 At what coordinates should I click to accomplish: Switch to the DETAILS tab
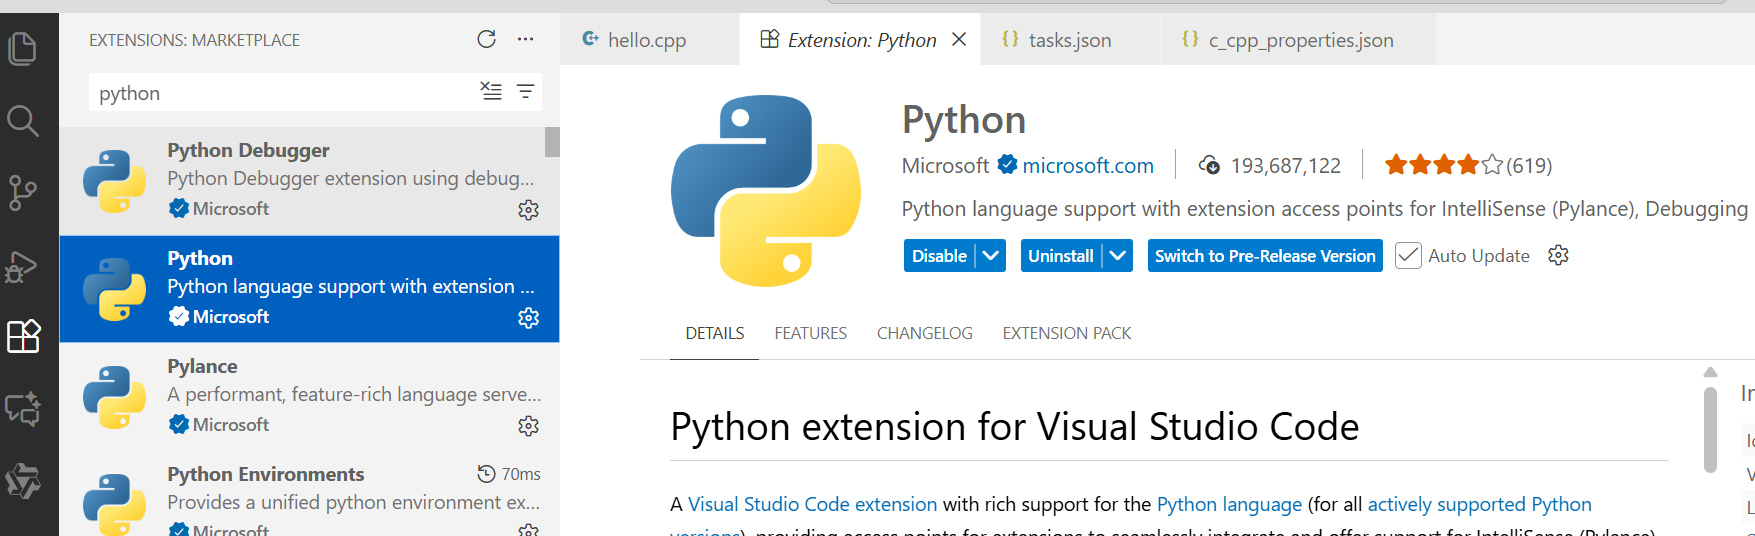pyautogui.click(x=715, y=333)
